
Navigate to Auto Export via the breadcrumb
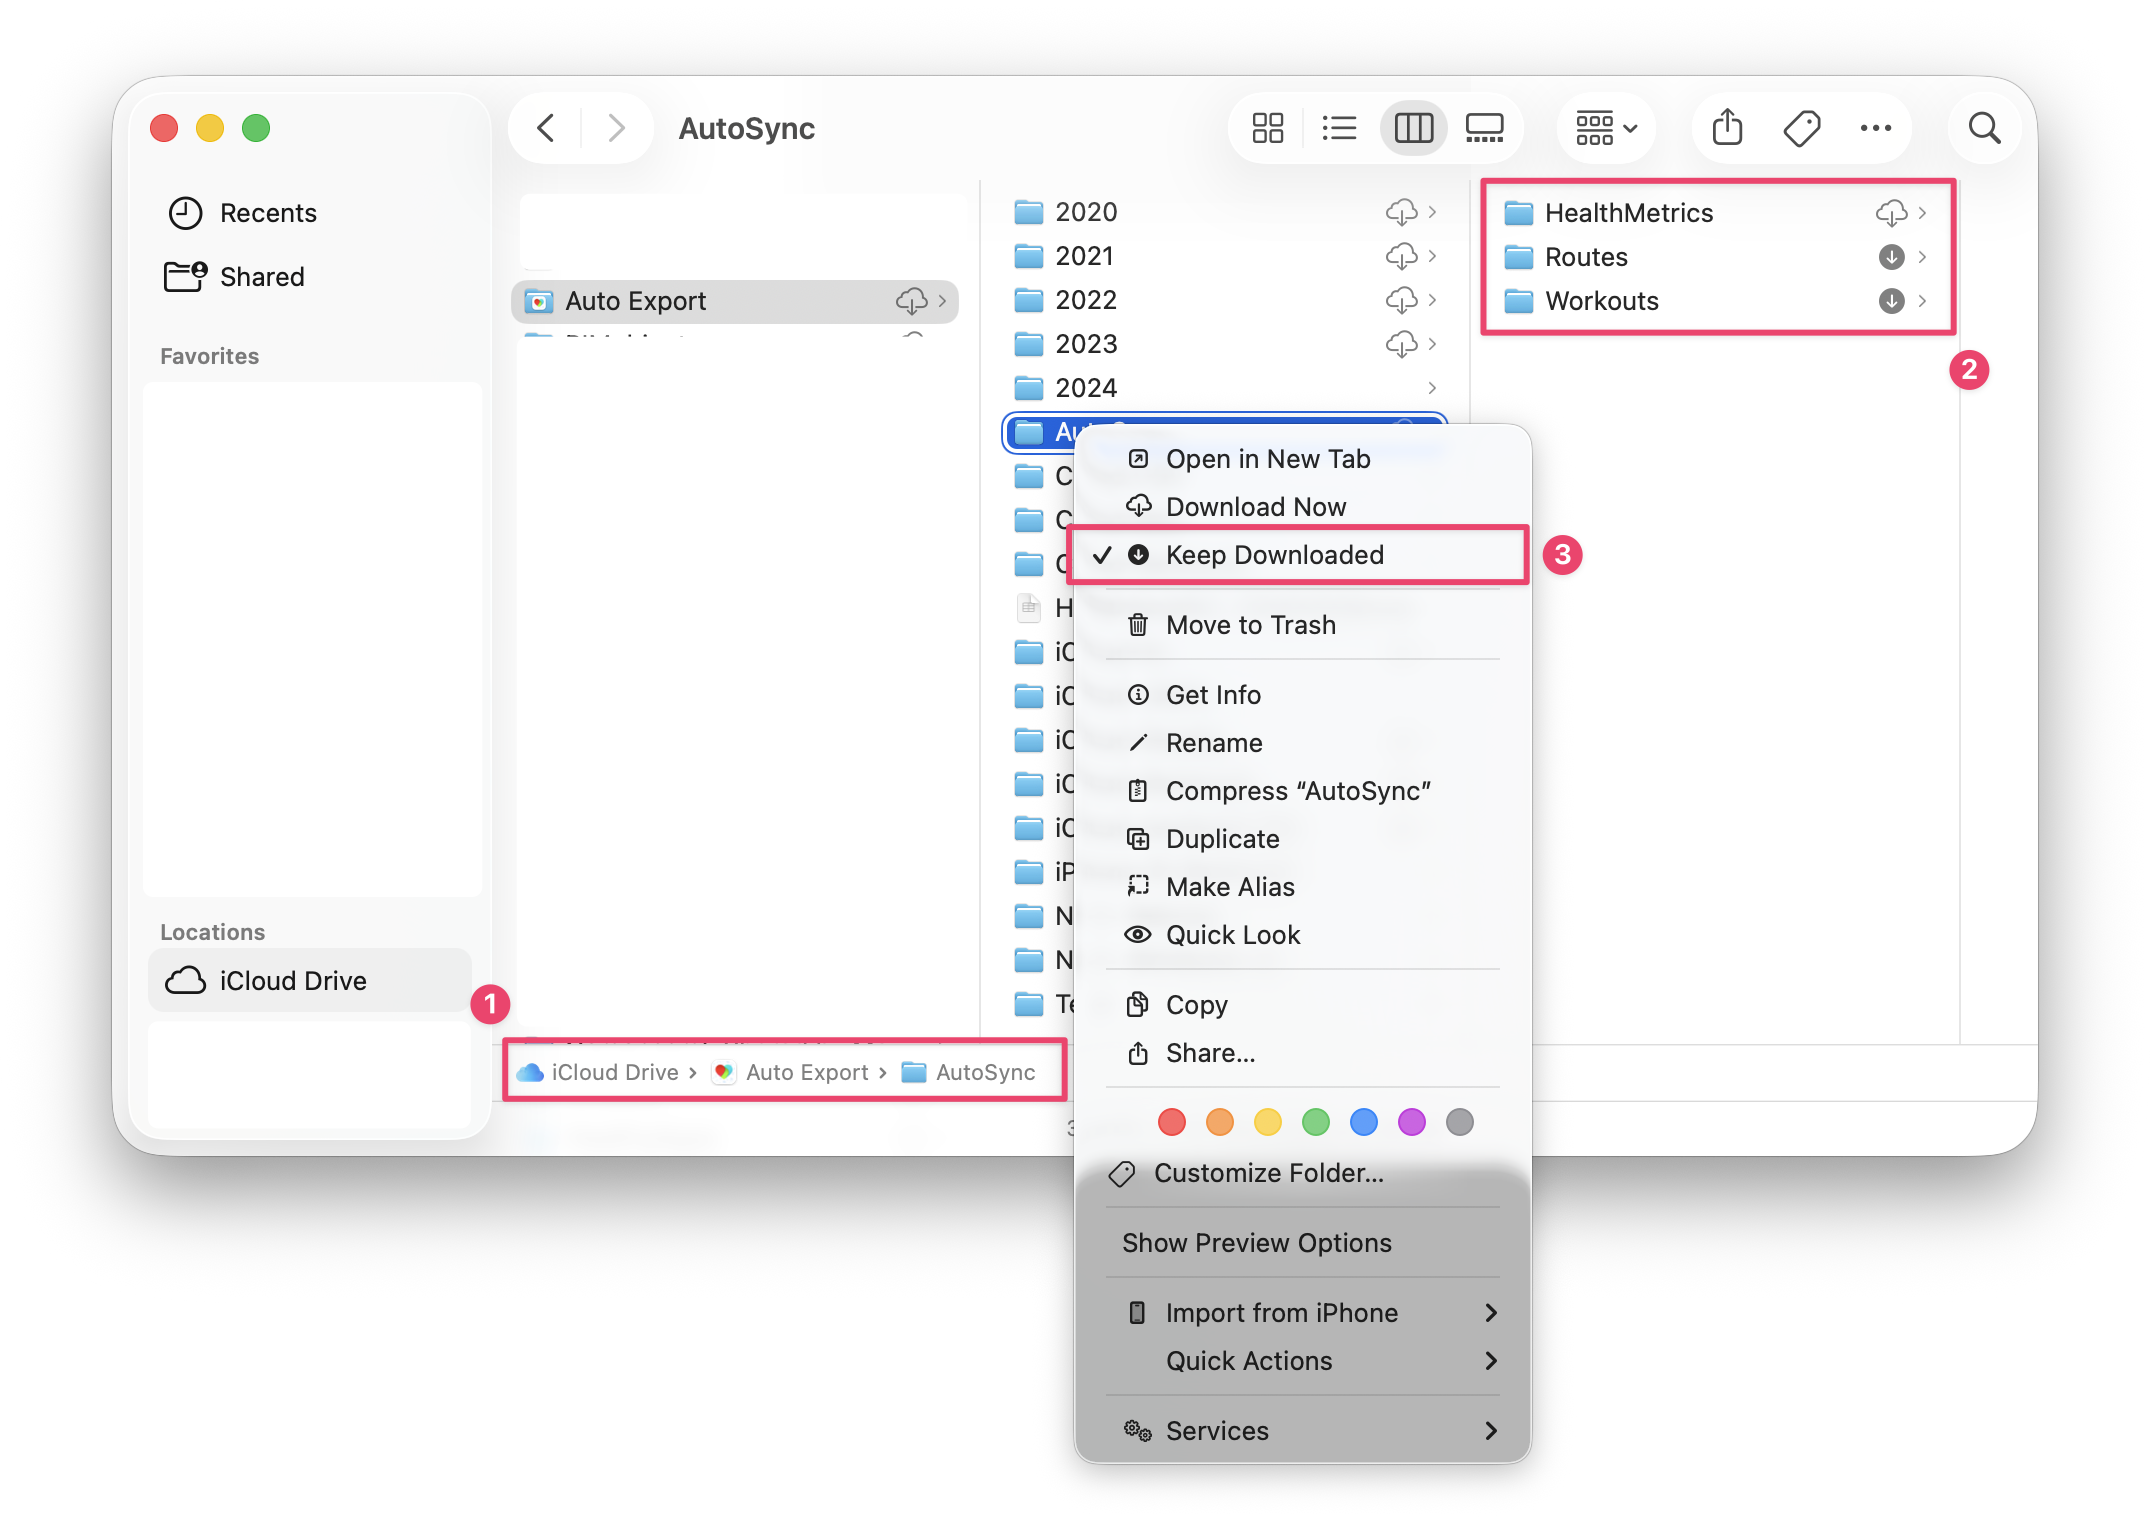[x=806, y=1071]
